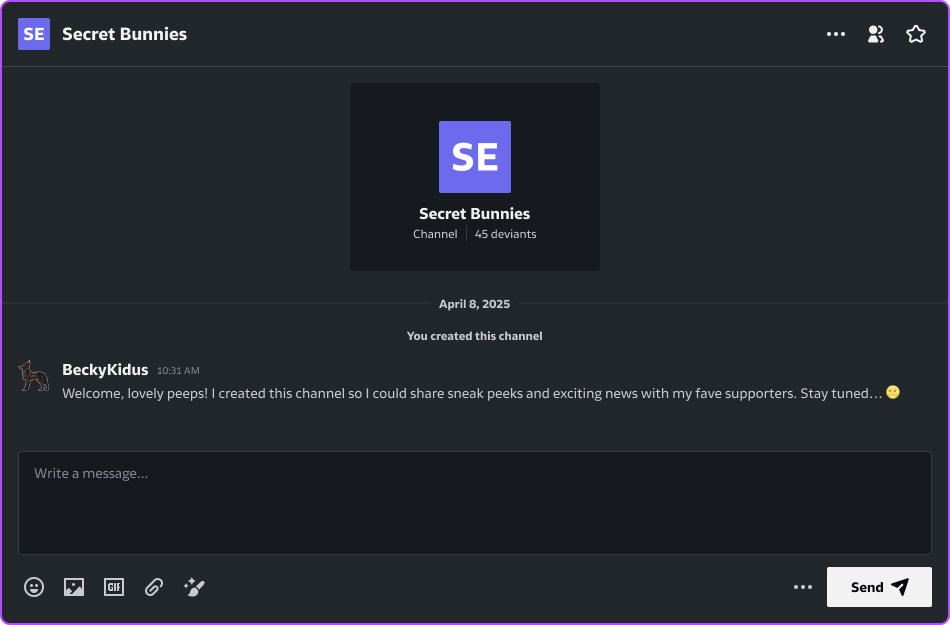Click the 10:31 AM message timestamp
Viewport: 950px width, 625px height.
click(178, 371)
